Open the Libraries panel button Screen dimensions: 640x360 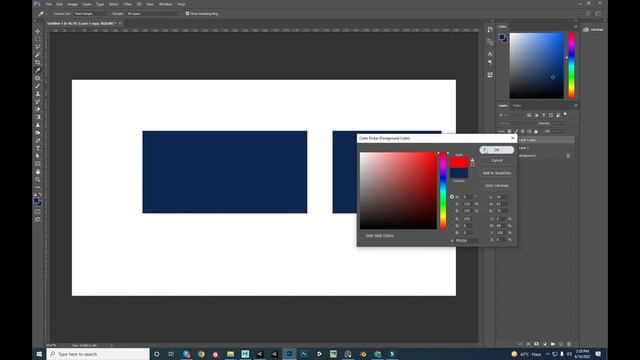click(x=593, y=30)
